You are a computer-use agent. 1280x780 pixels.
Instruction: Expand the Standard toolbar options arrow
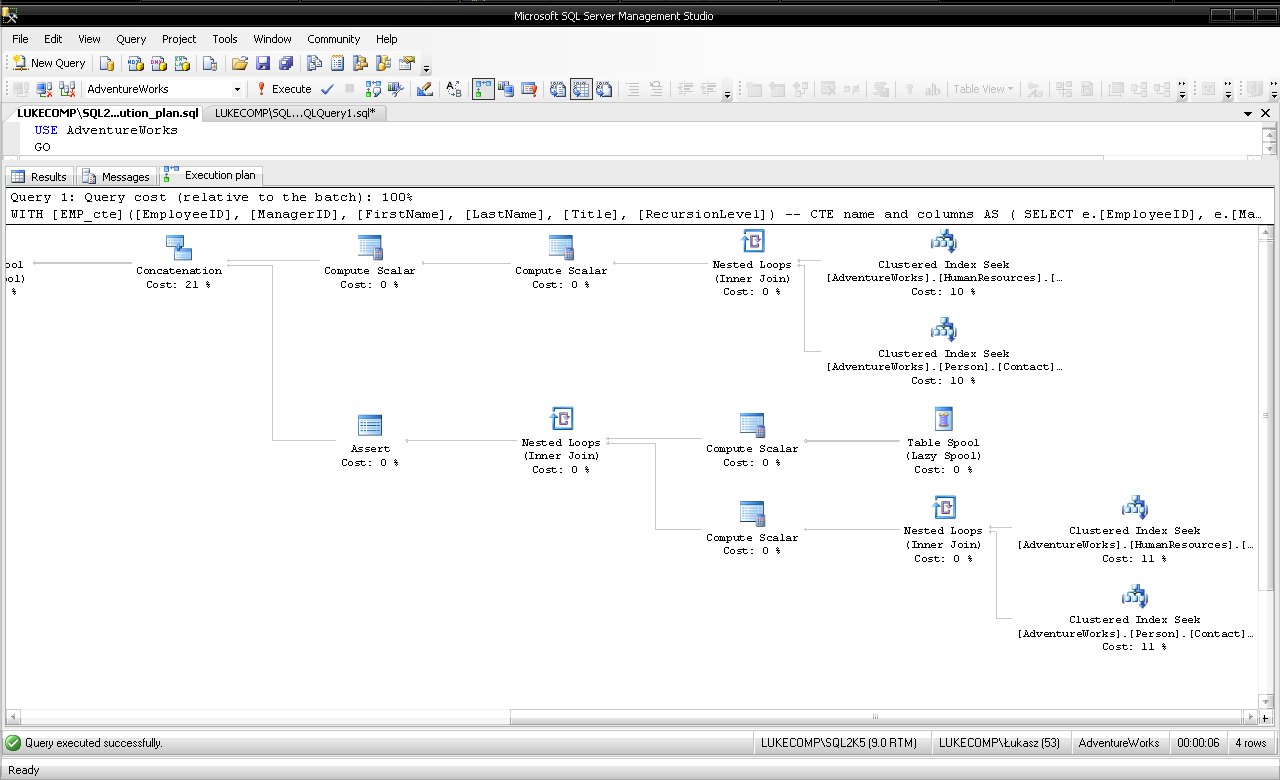[x=427, y=68]
